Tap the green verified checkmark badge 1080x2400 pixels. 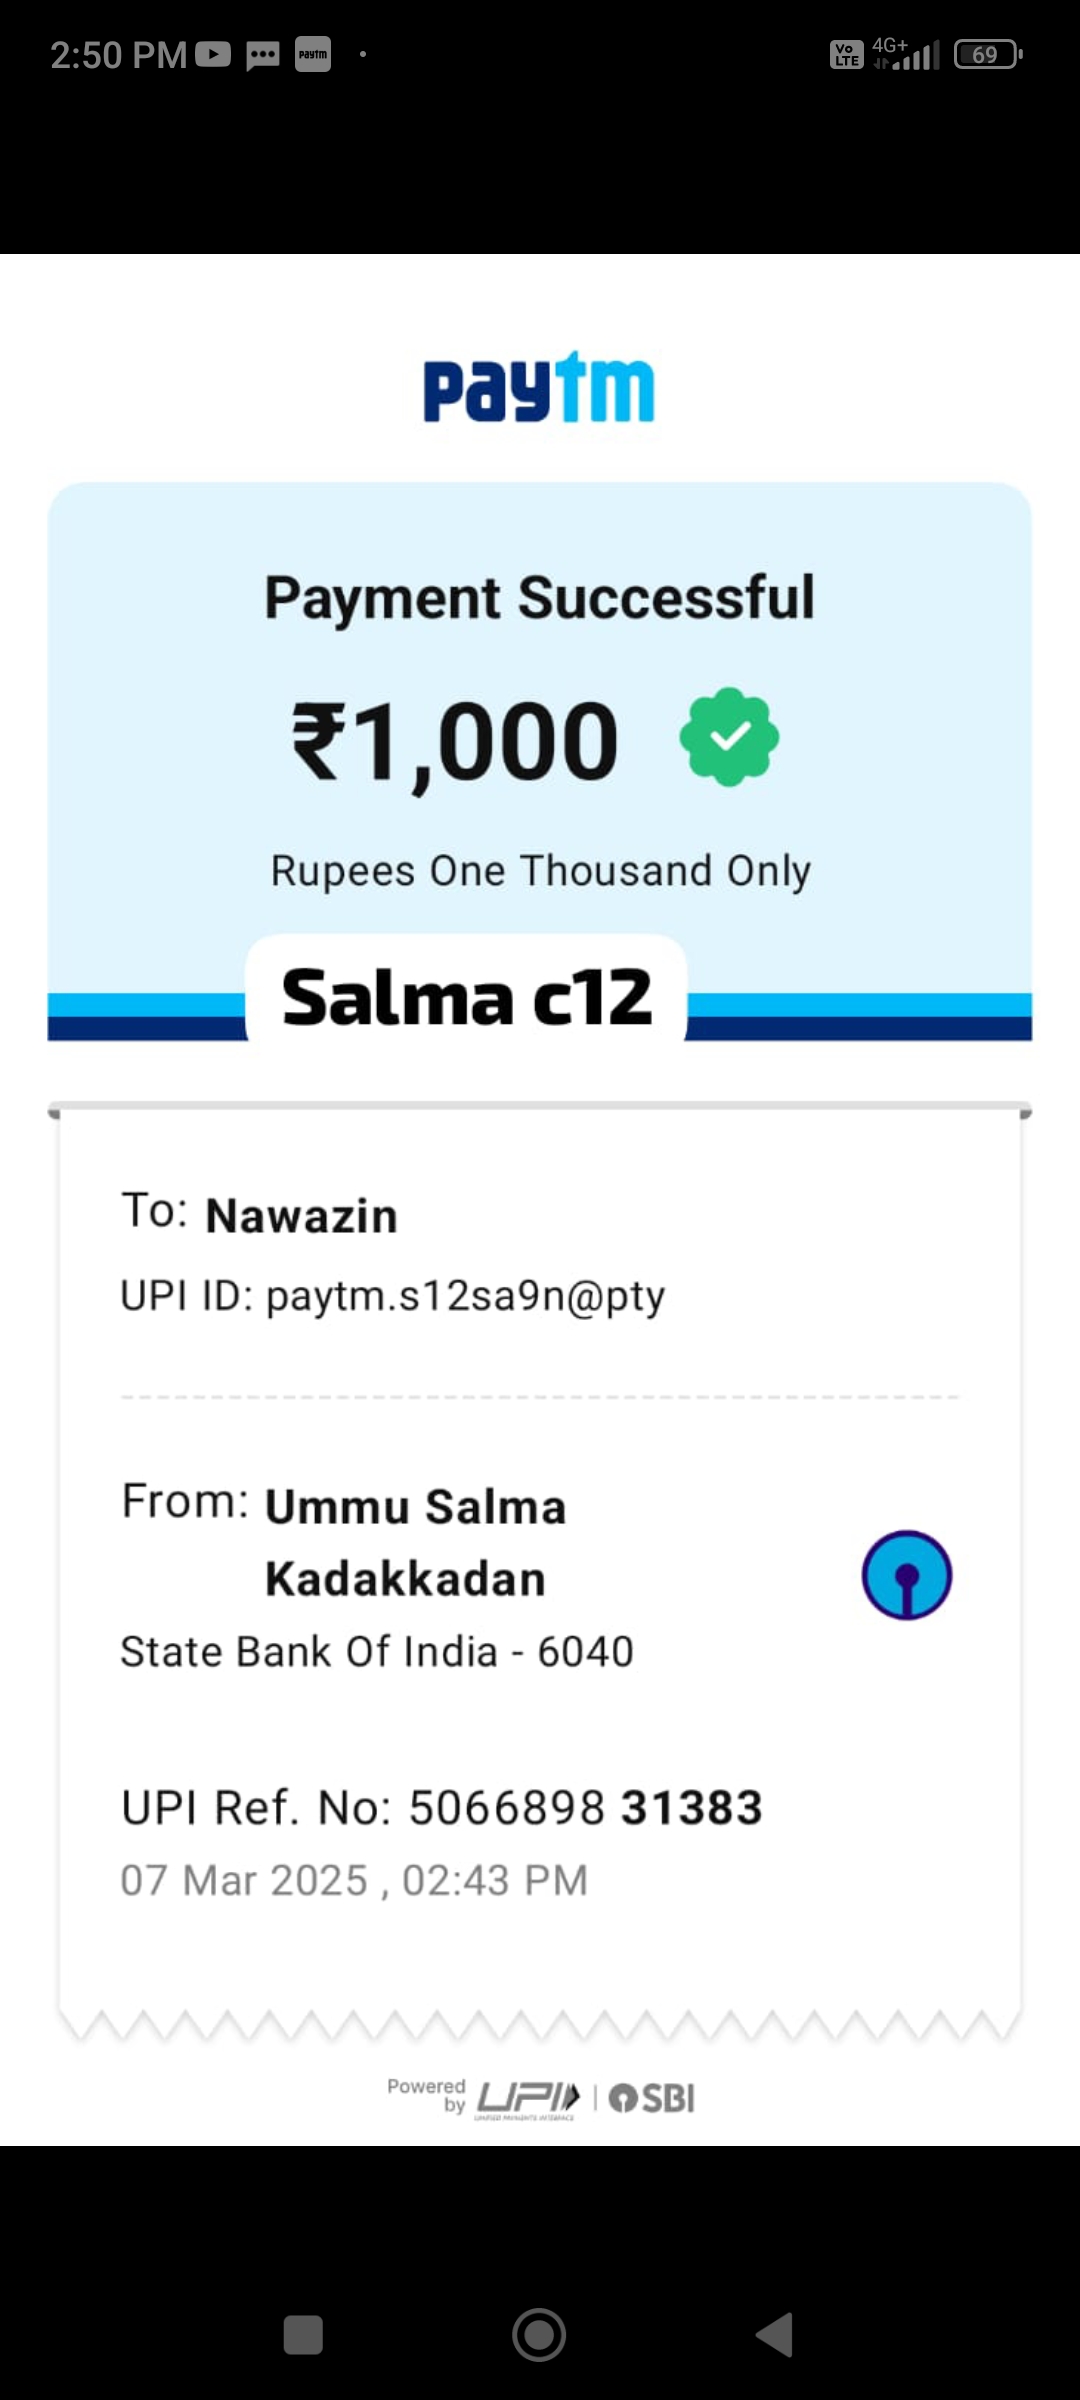tap(729, 737)
